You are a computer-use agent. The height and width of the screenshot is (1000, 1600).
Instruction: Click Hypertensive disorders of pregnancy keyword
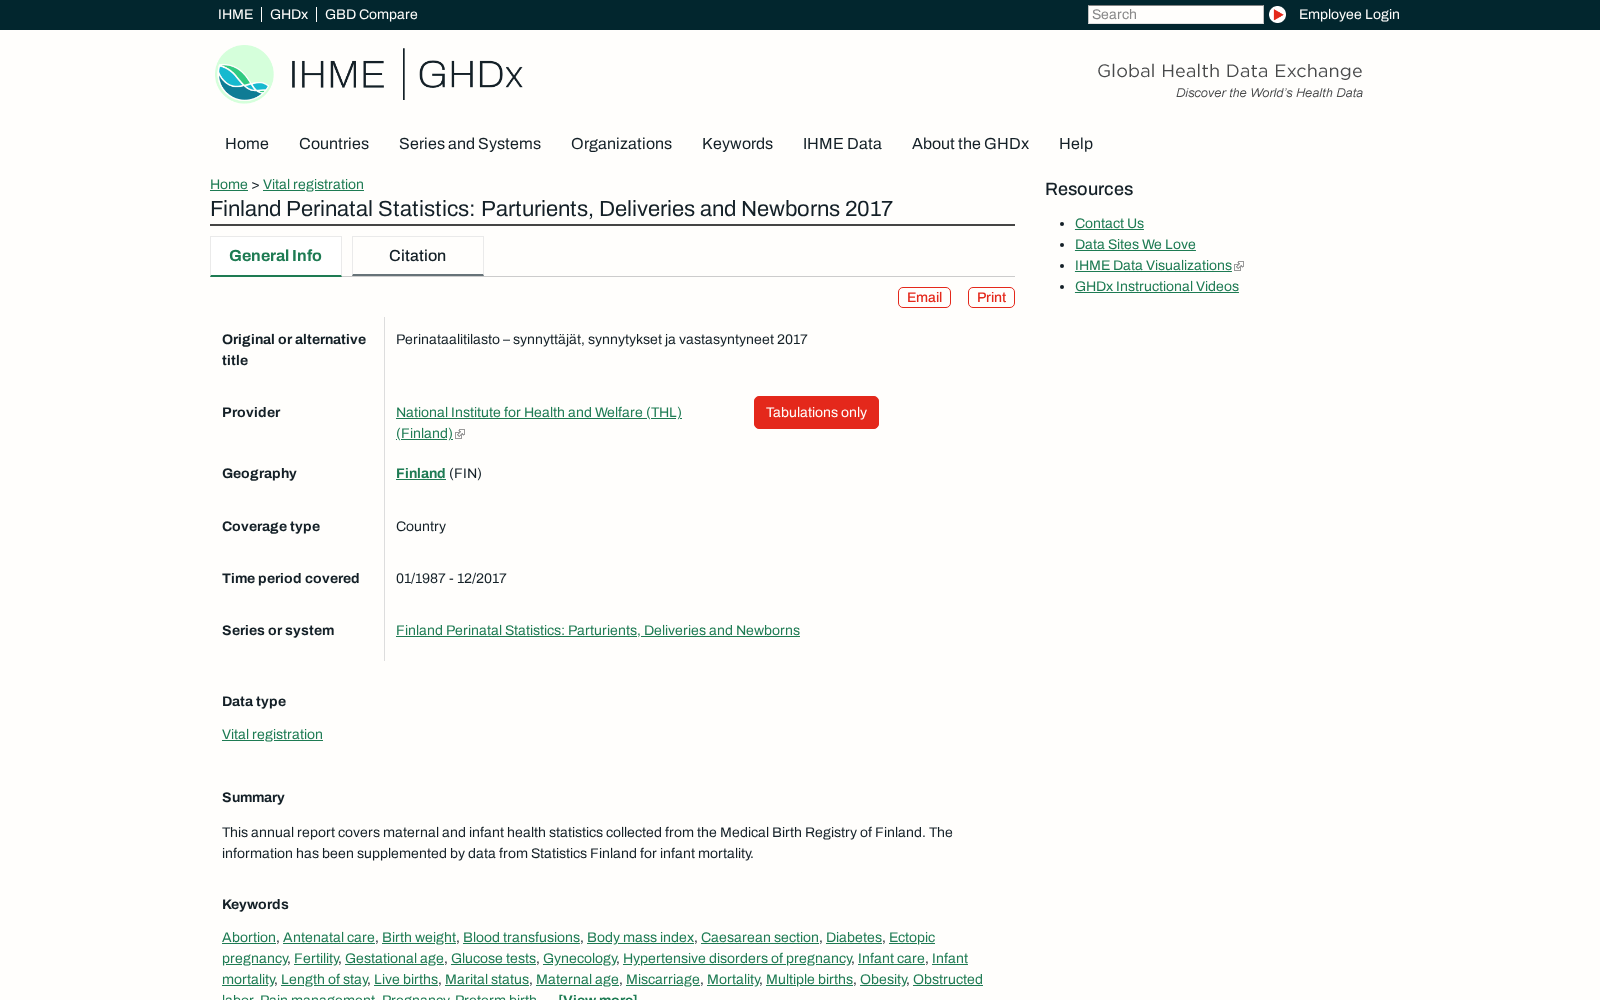[x=737, y=959]
